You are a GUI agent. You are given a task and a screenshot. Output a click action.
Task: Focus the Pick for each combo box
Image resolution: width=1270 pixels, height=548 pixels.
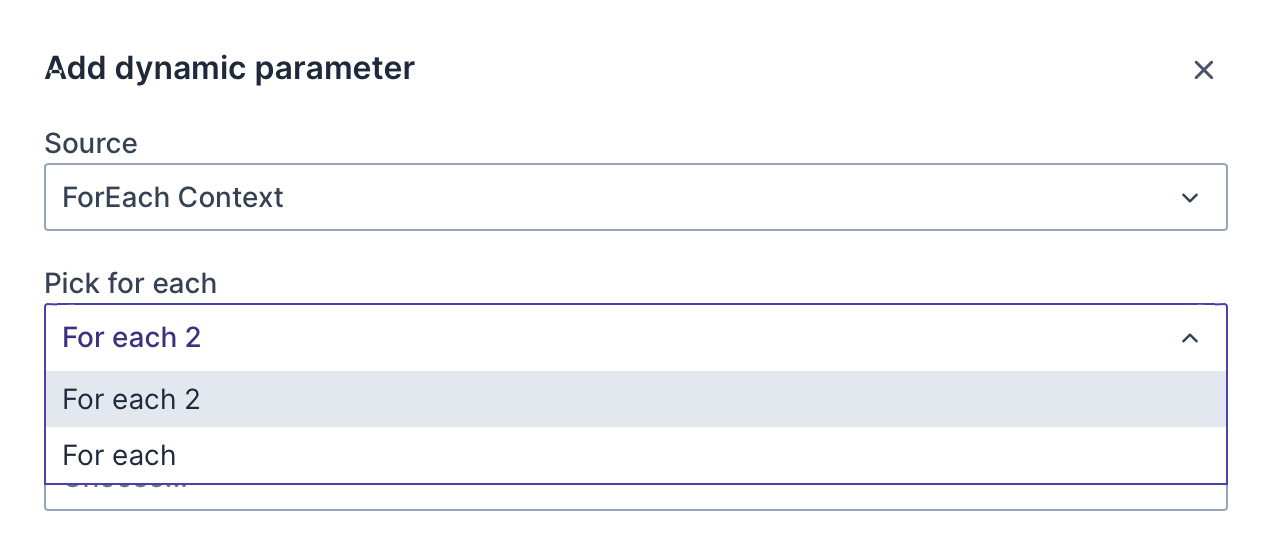click(x=635, y=338)
